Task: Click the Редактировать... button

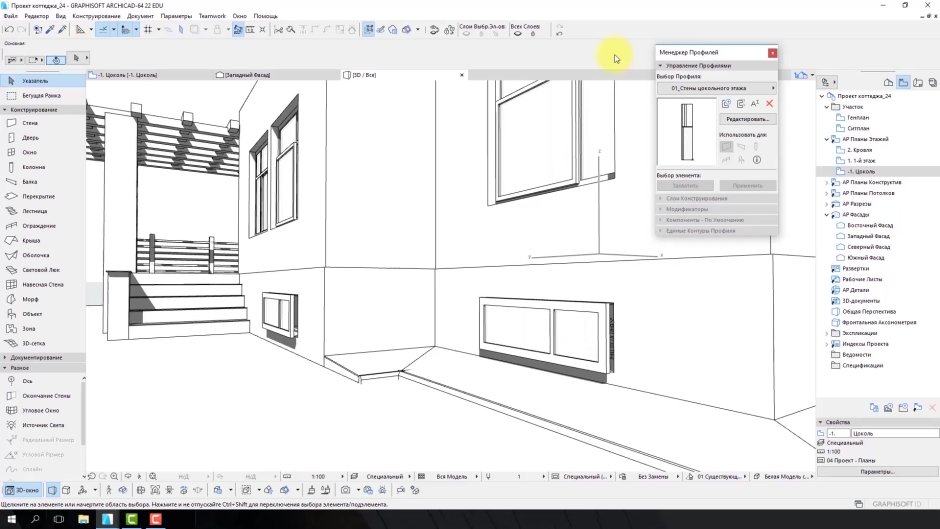Action: coord(747,119)
